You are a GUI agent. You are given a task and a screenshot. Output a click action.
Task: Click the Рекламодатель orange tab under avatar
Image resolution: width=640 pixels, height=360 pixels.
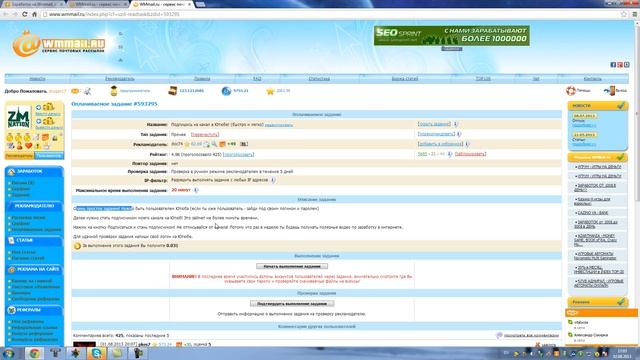pyautogui.click(x=19, y=156)
